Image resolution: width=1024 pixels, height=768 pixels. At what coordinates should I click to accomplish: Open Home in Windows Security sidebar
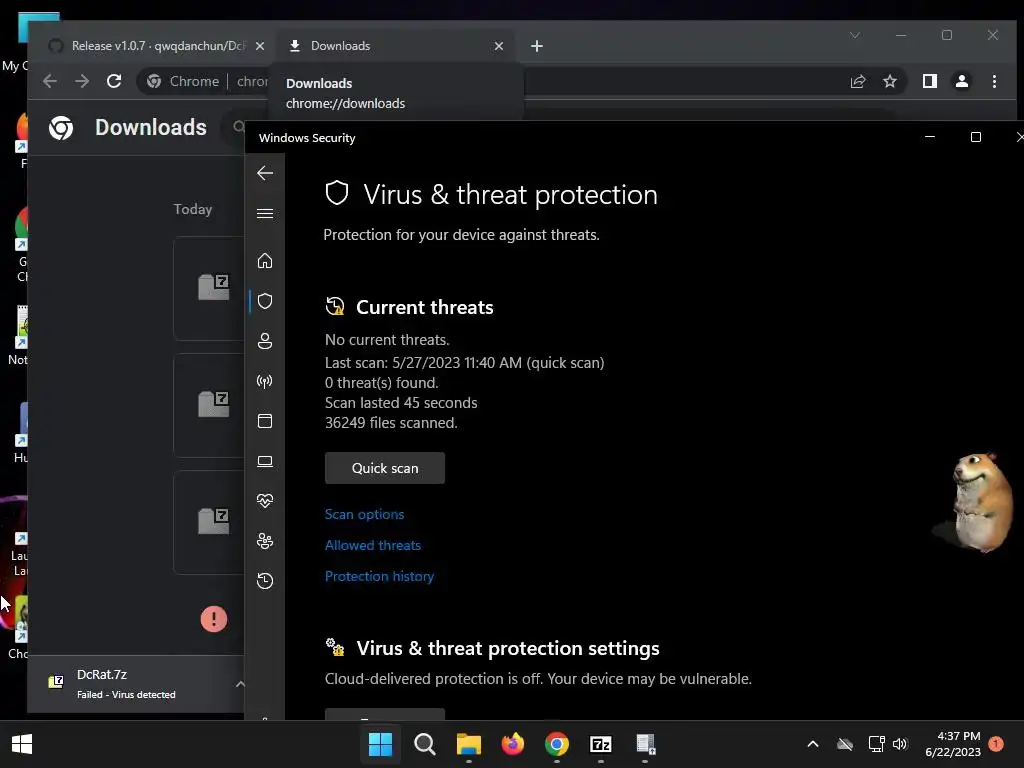[x=264, y=261]
